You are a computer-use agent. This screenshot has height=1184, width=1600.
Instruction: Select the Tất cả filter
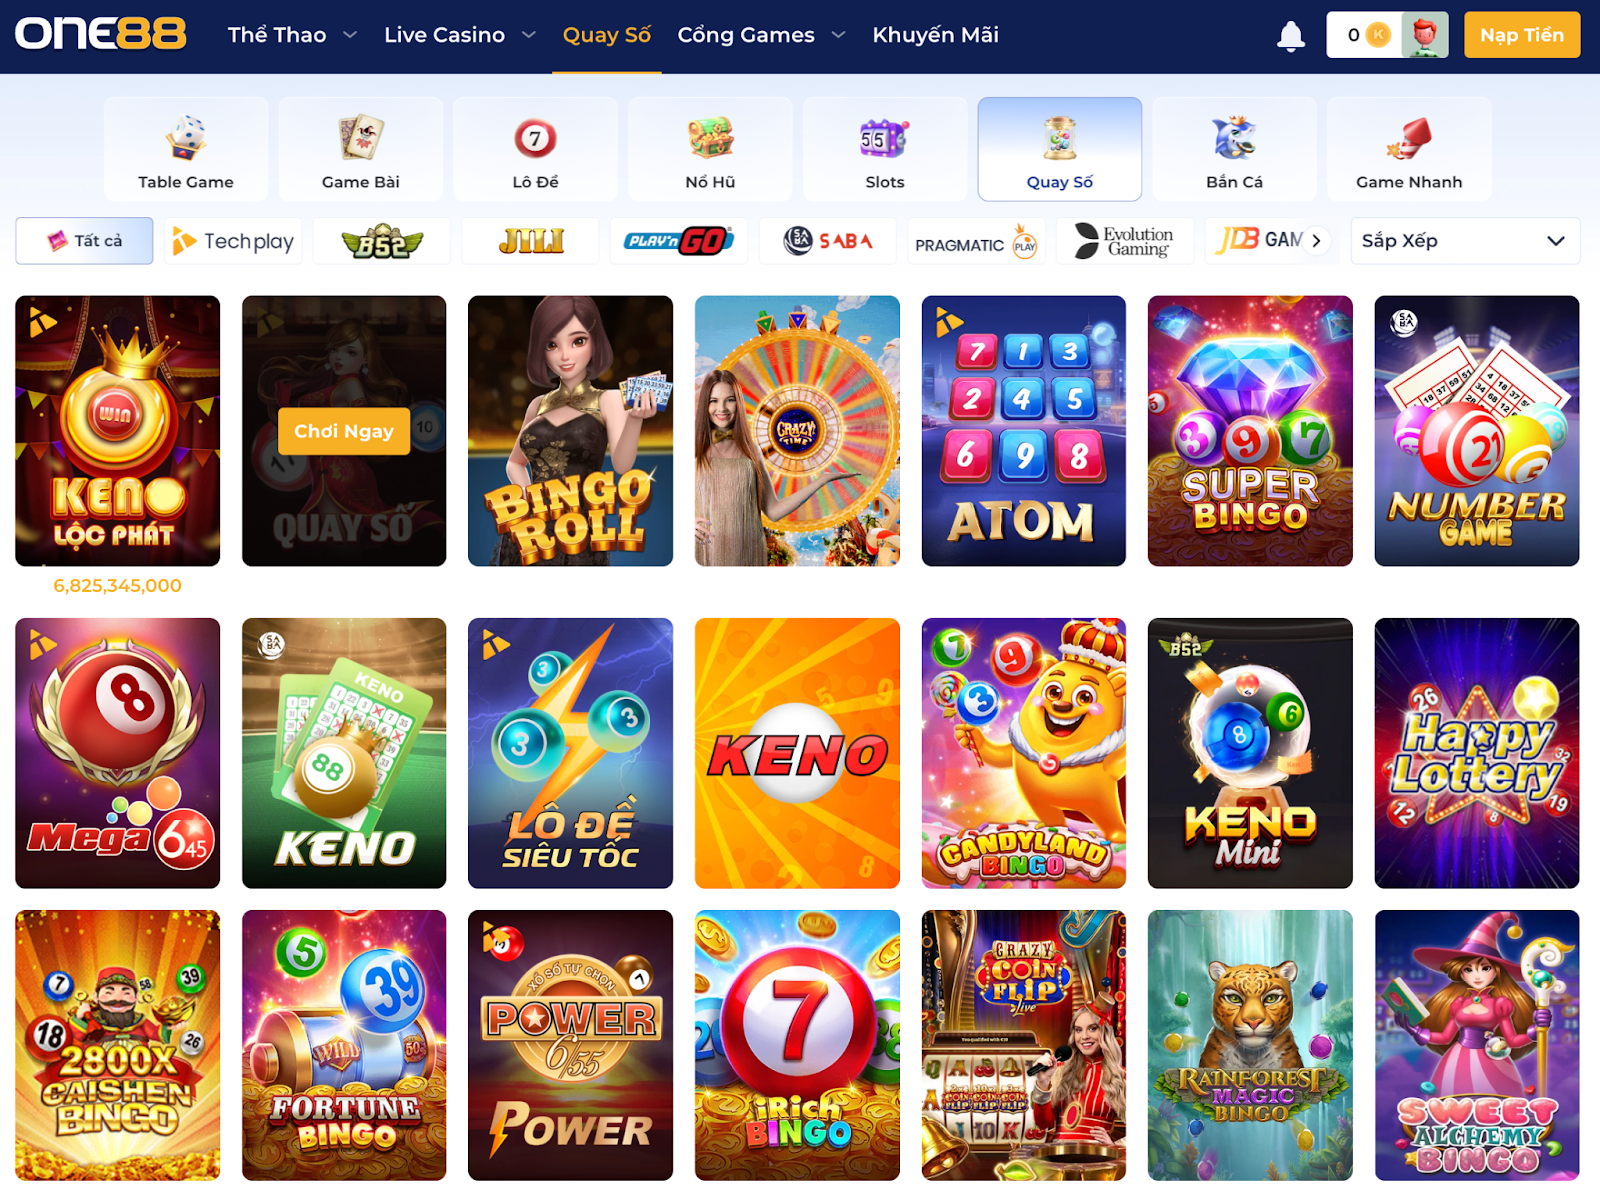(x=84, y=241)
